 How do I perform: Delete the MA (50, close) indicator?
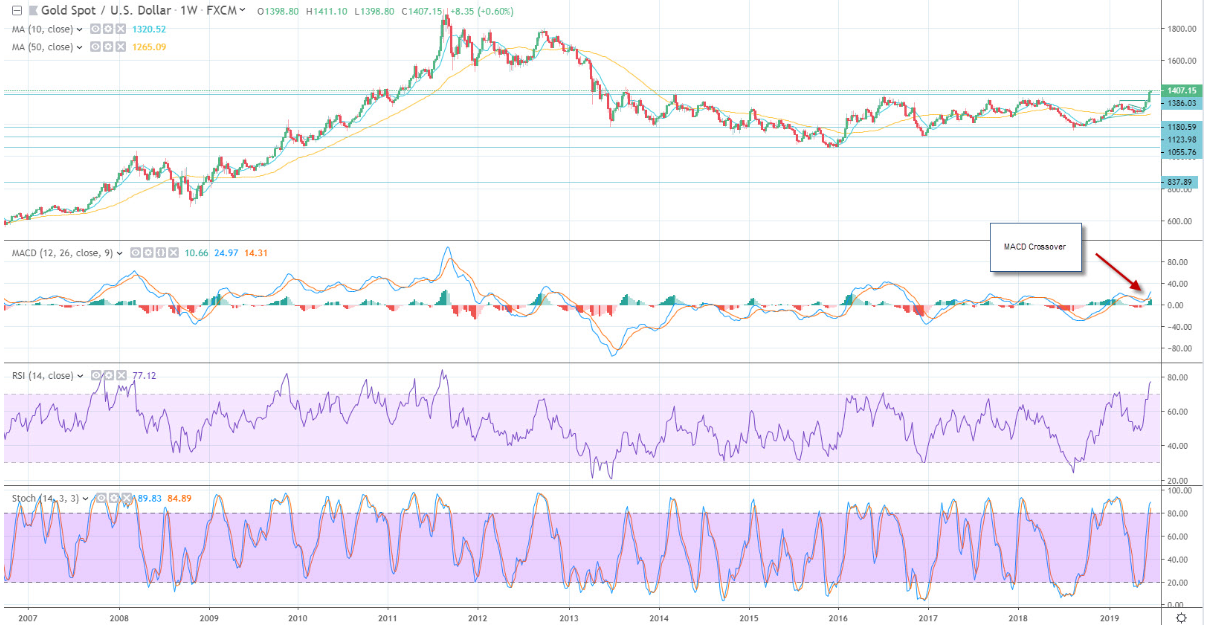click(118, 47)
